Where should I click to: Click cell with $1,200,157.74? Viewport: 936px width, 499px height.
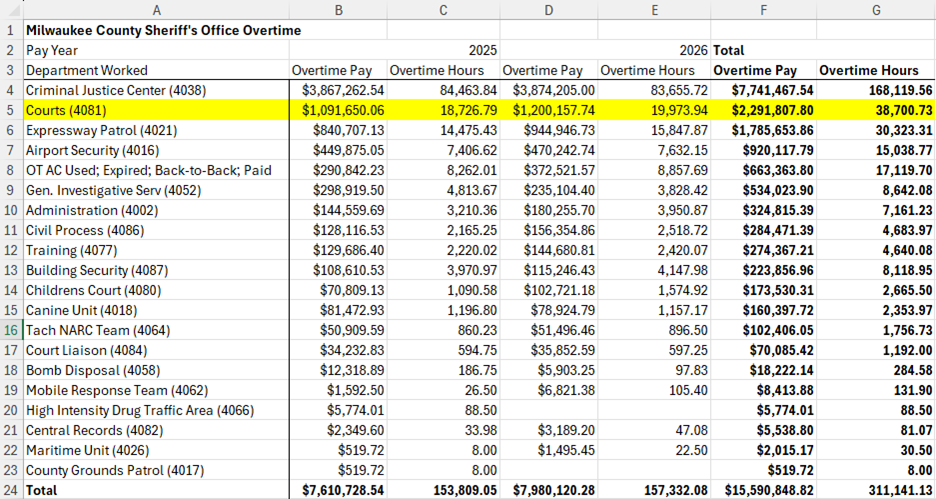[549, 110]
